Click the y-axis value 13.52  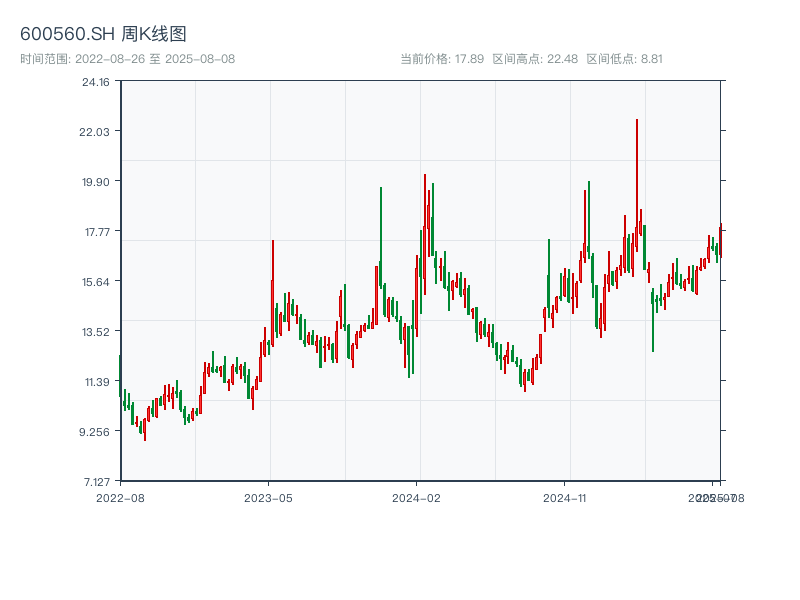[96, 333]
